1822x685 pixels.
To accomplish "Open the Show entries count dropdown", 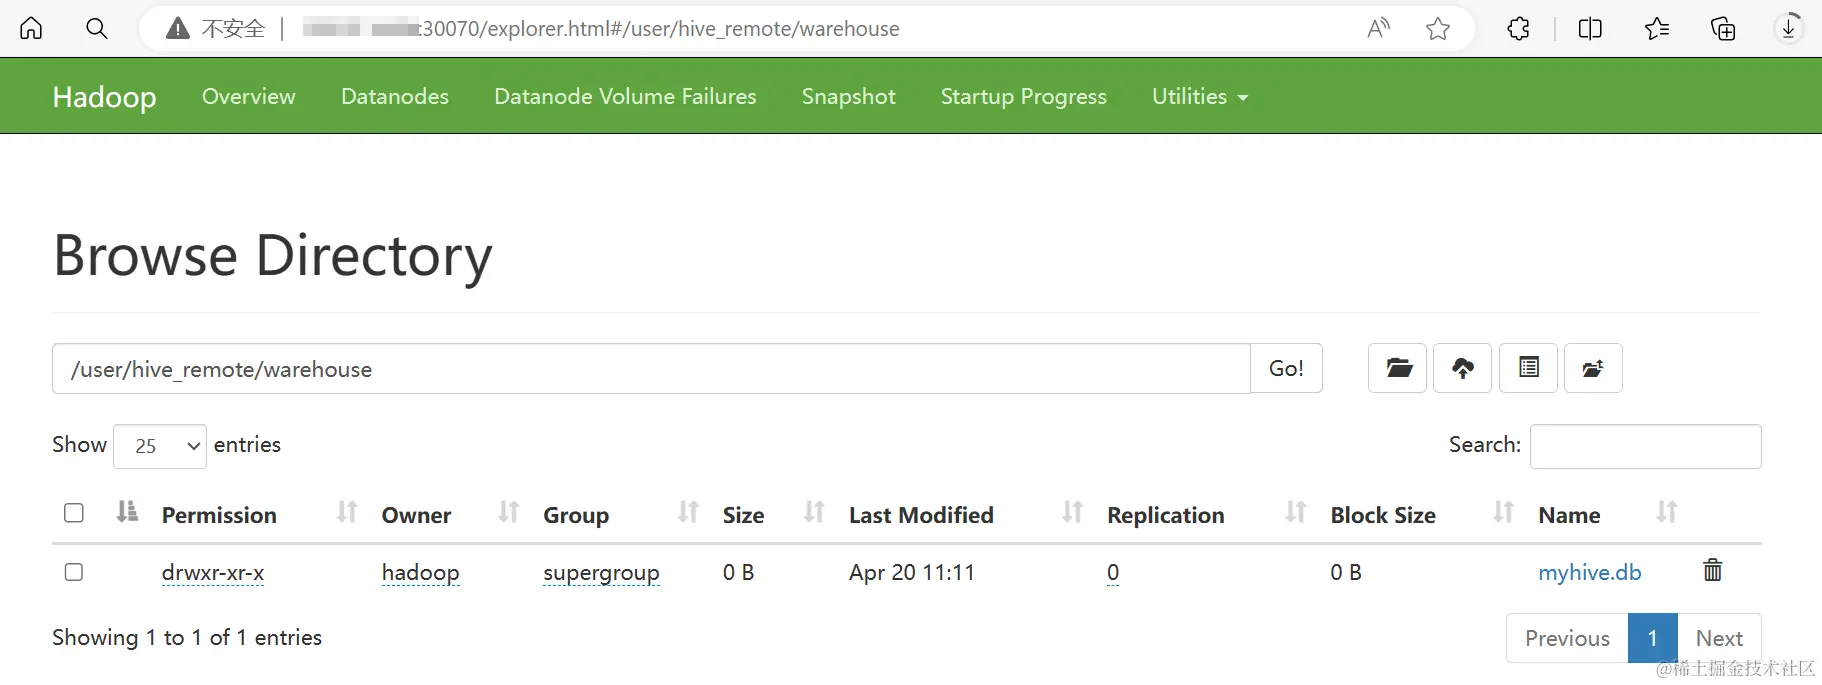I will coord(160,446).
